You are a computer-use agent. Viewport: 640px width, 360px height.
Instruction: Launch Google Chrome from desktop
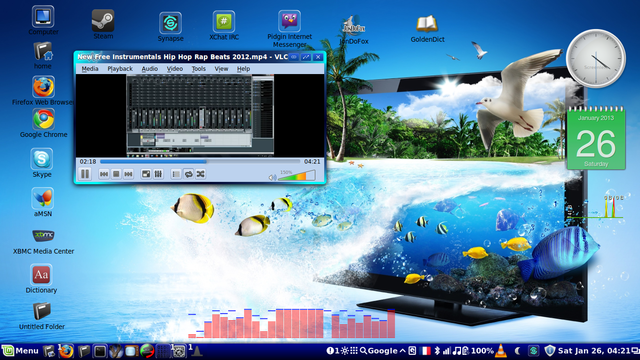pos(44,123)
